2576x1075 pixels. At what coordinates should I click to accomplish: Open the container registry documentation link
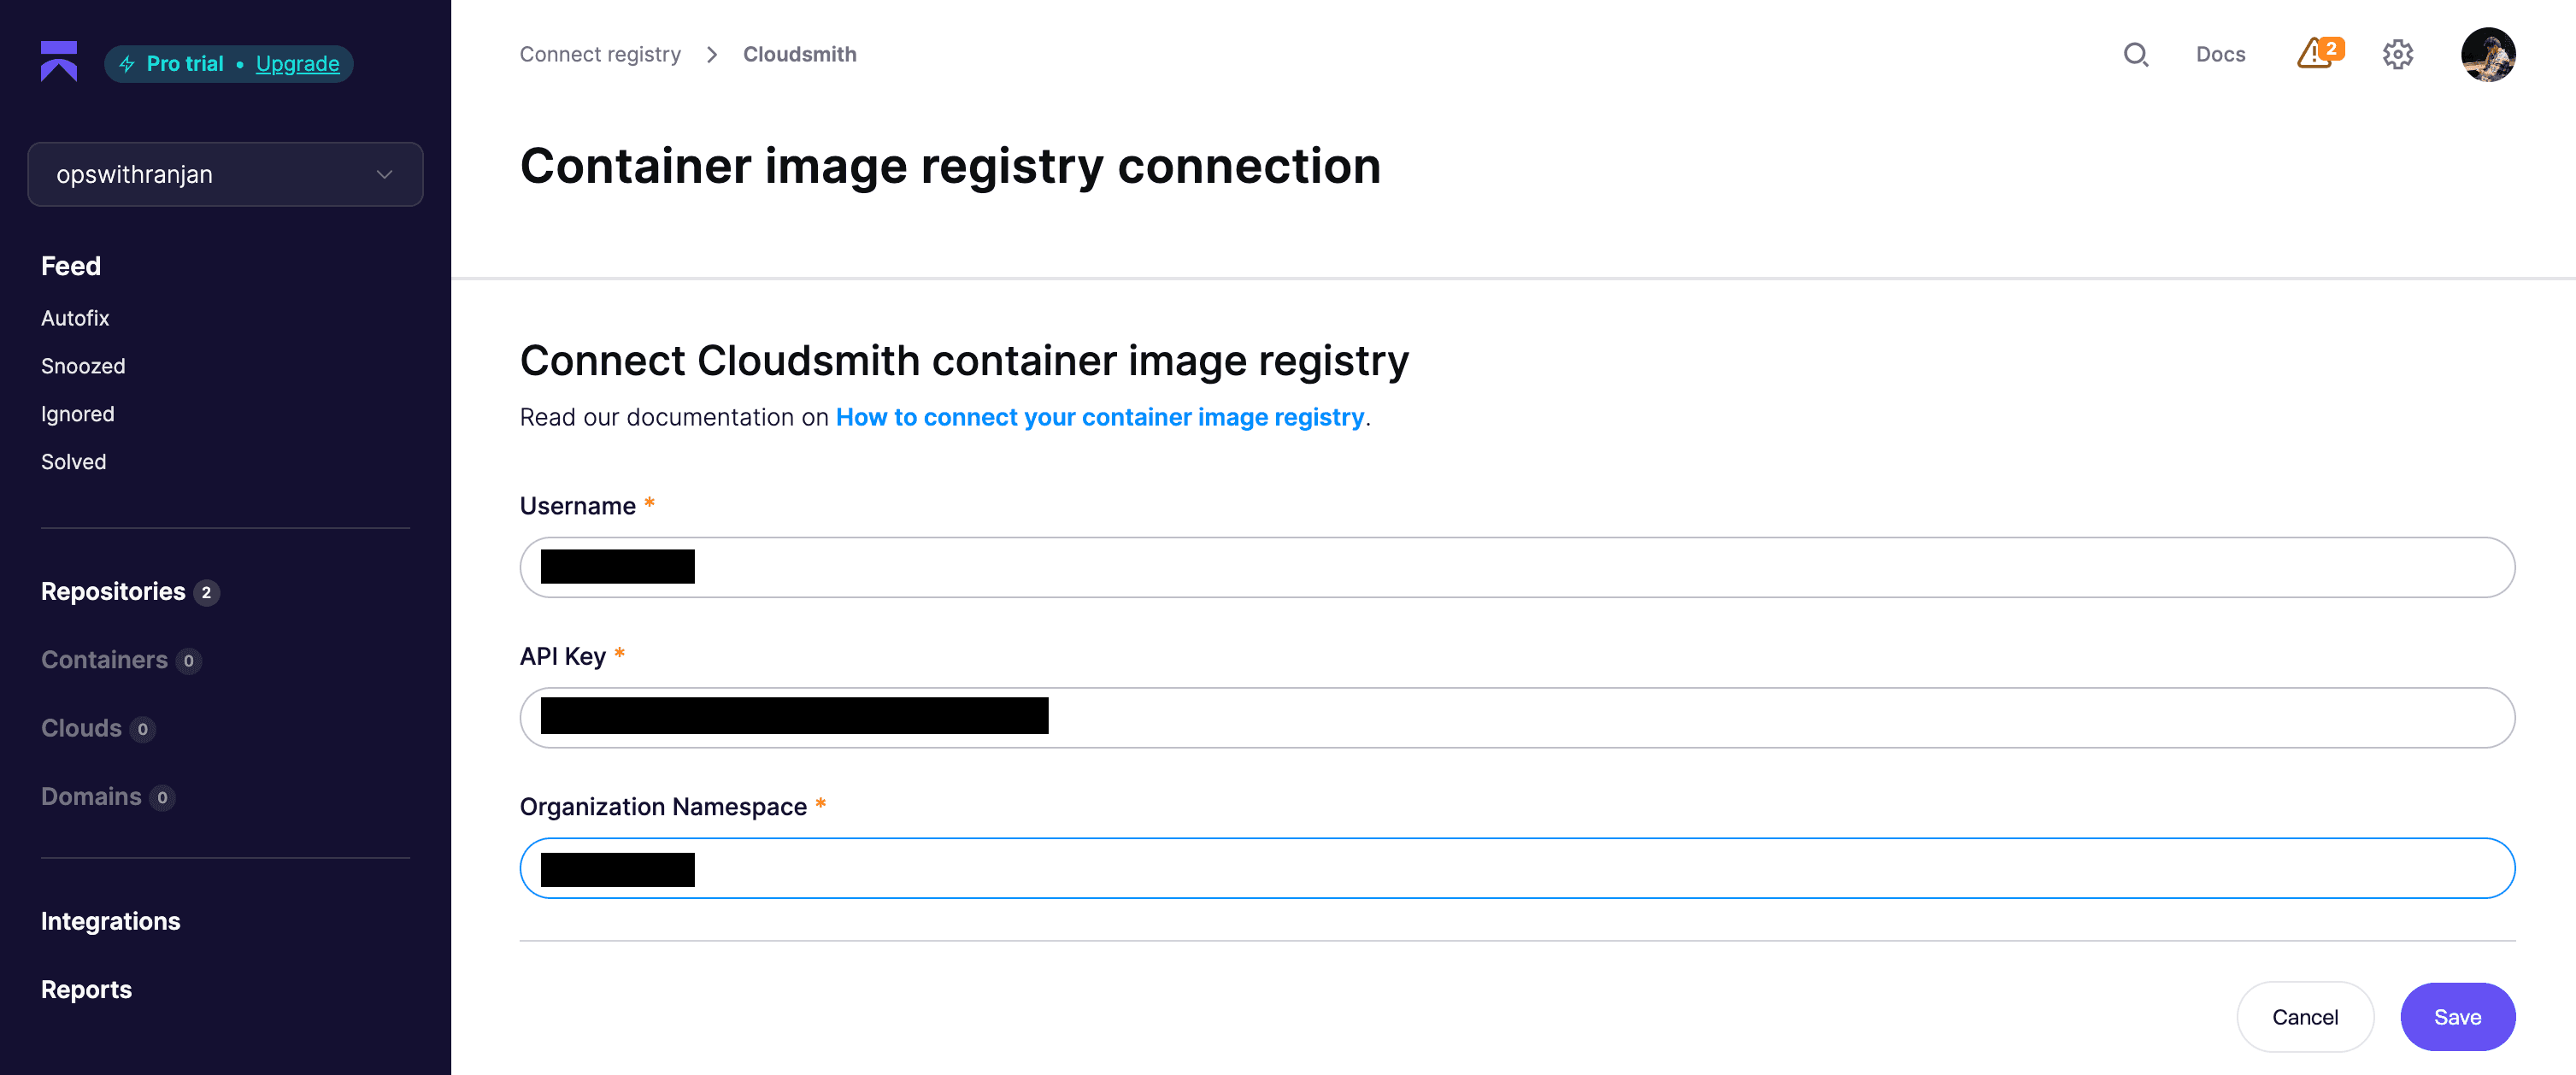pos(1099,418)
